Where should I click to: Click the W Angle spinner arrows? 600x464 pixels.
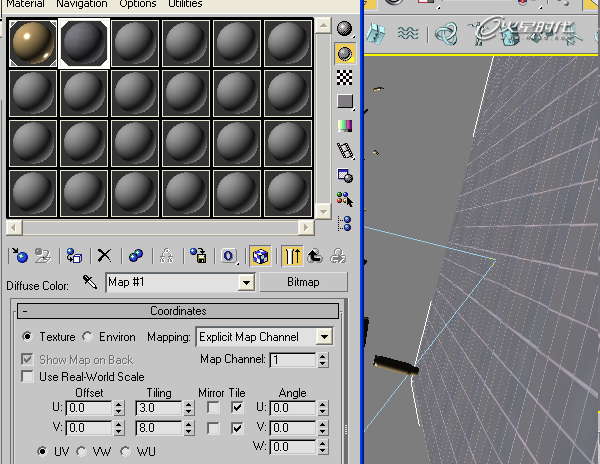pos(323,446)
